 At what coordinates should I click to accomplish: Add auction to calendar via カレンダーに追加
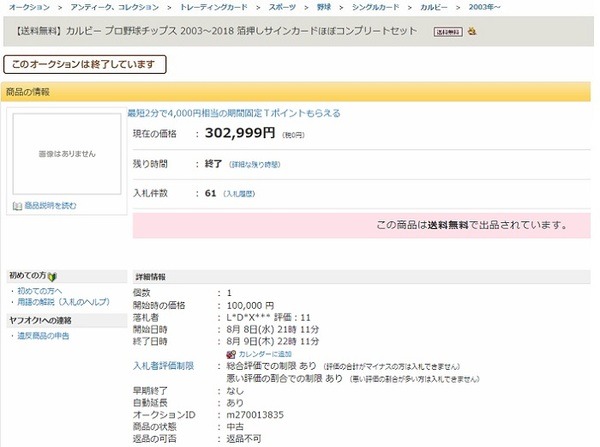[265, 354]
